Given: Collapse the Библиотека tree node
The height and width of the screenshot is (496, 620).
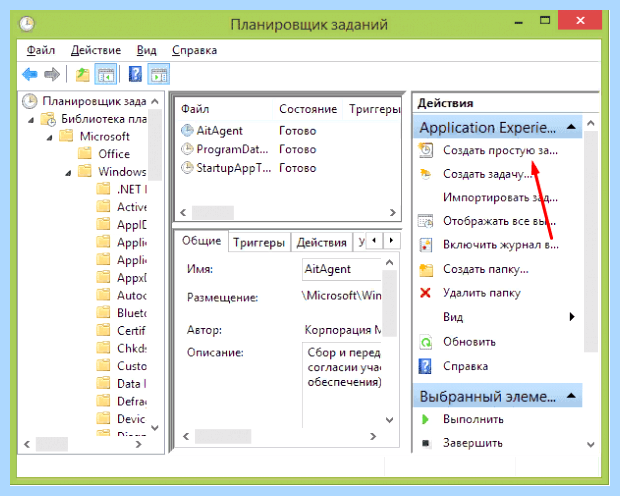Looking at the screenshot, I should (31, 119).
